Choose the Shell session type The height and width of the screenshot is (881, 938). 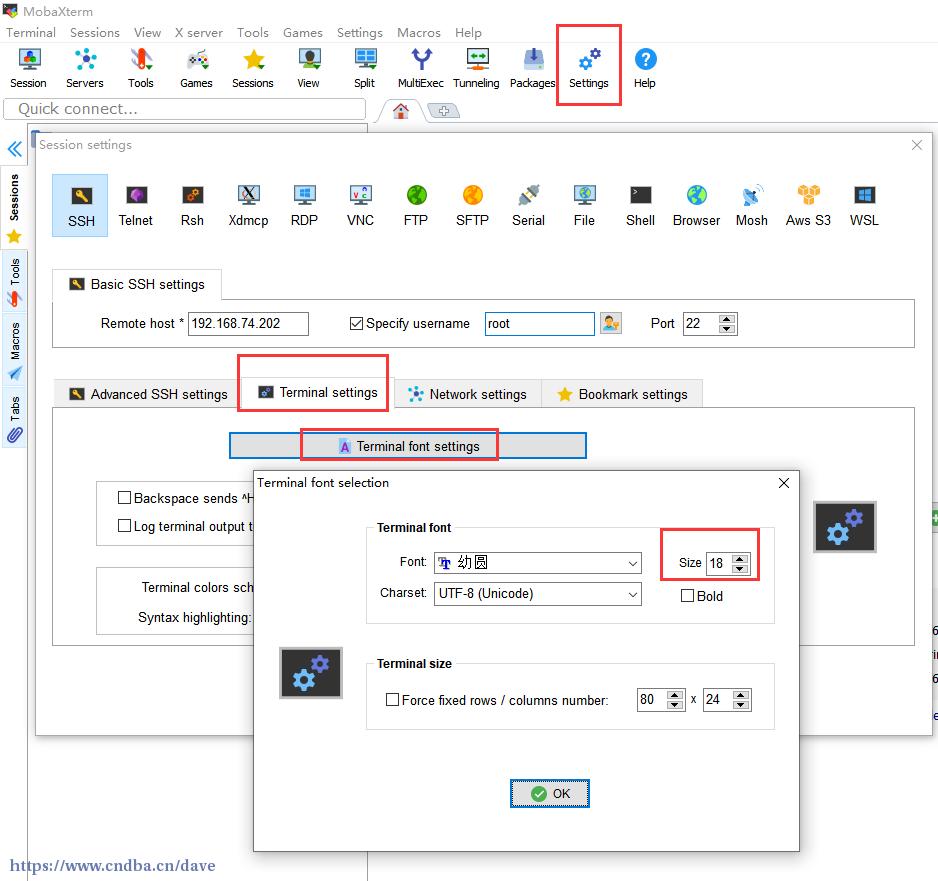[640, 206]
